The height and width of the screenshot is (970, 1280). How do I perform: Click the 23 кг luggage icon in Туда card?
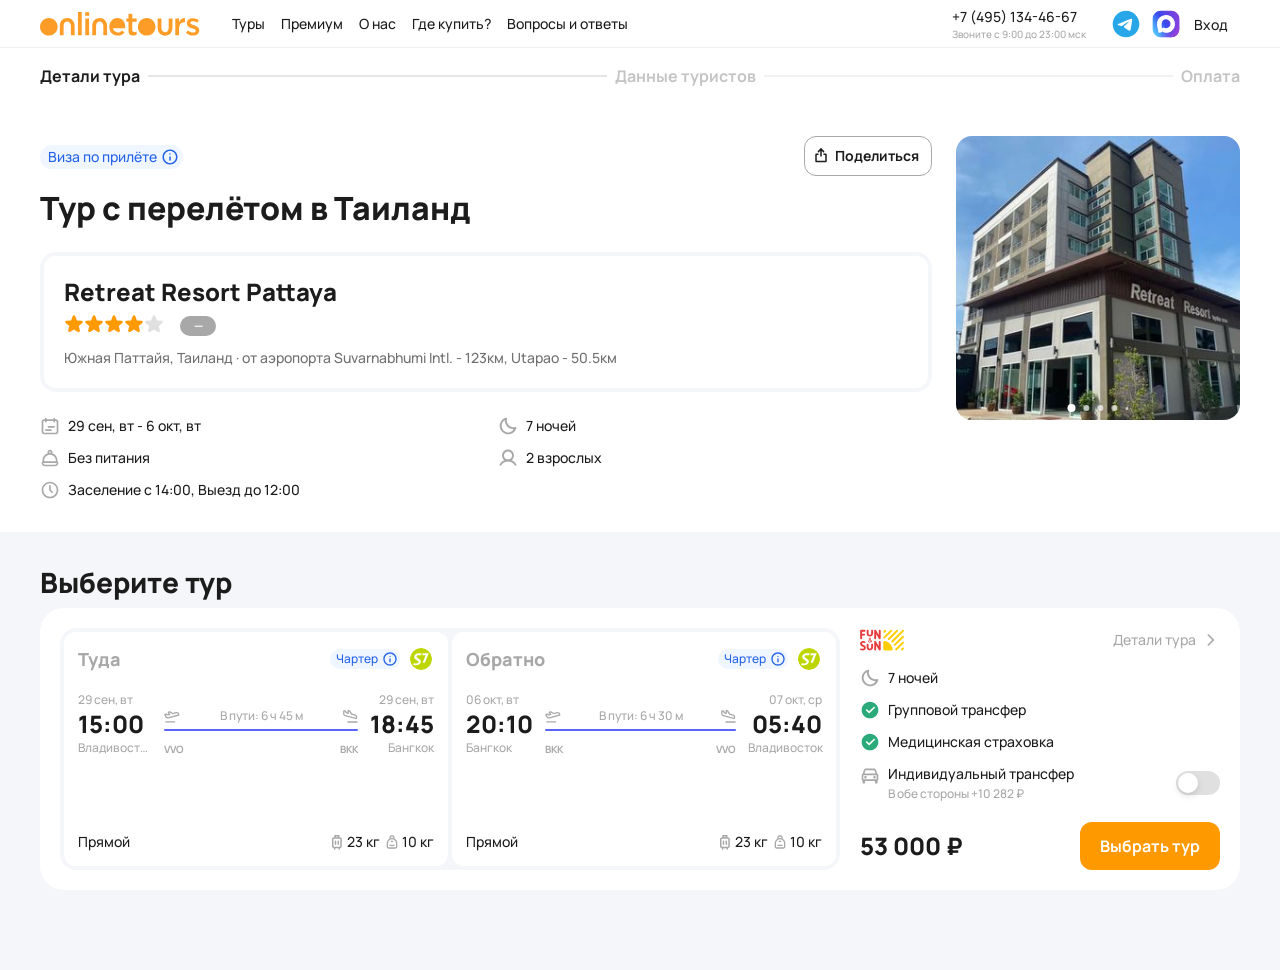tap(337, 842)
